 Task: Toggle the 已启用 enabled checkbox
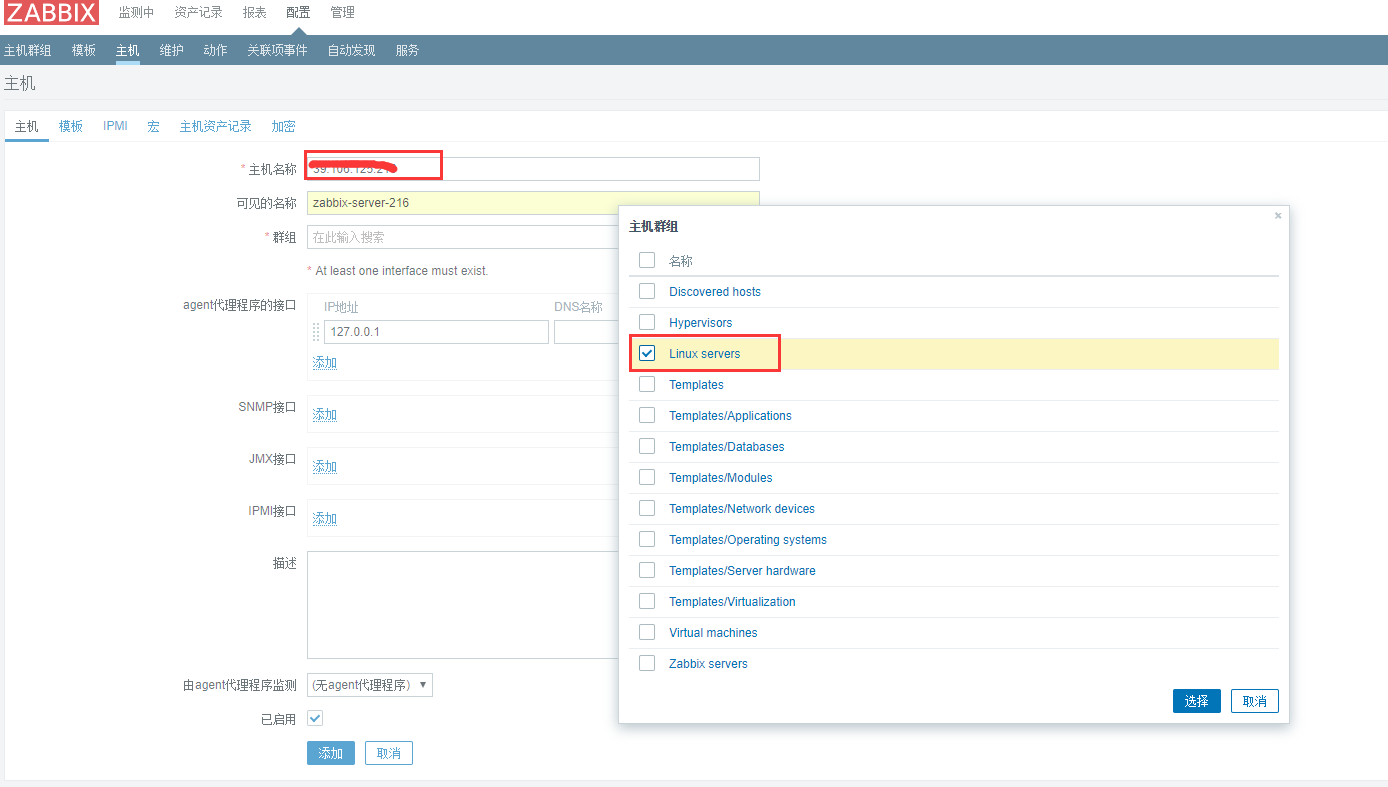coord(315,718)
